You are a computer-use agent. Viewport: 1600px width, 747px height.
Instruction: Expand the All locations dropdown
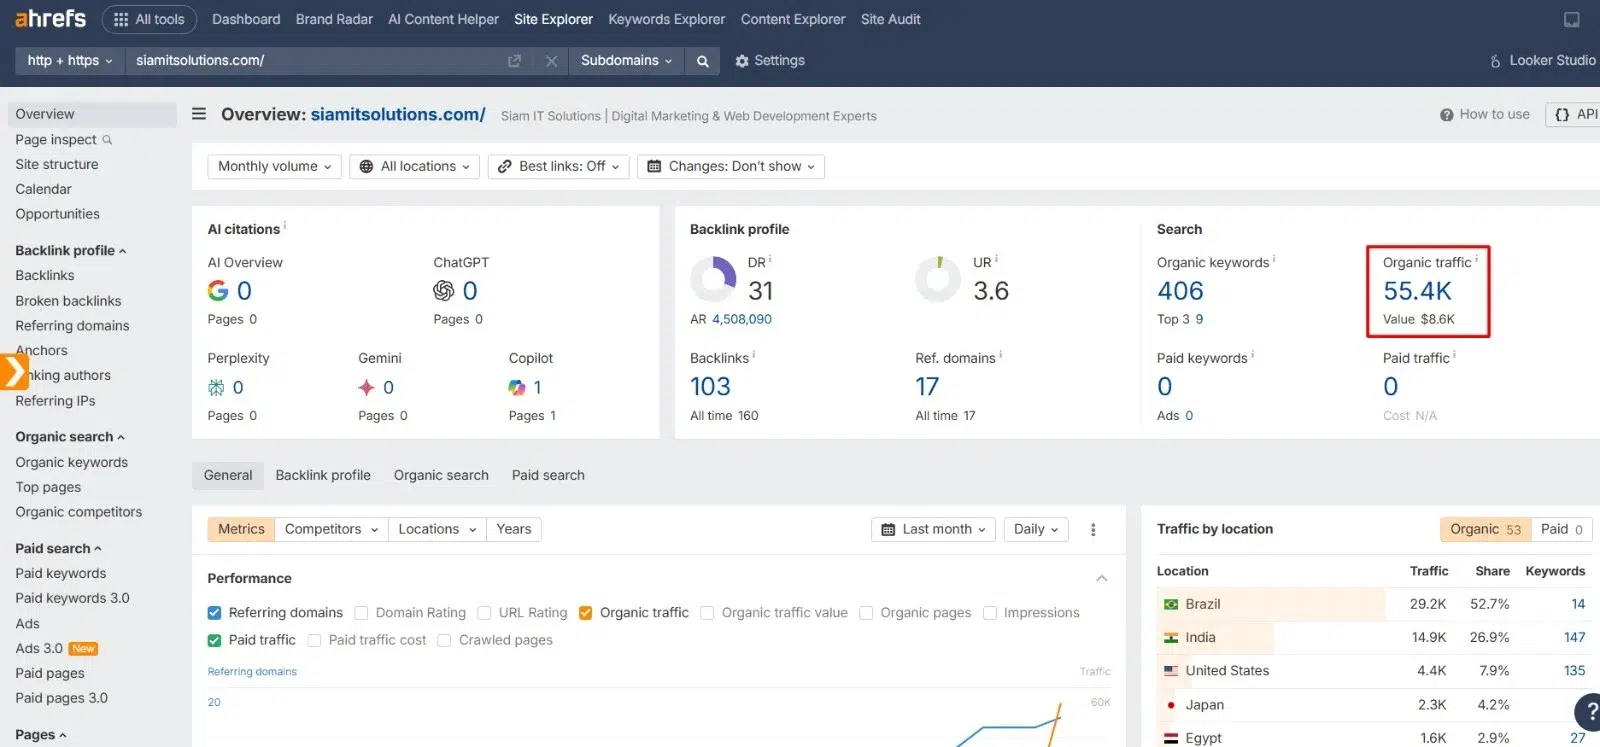(414, 167)
